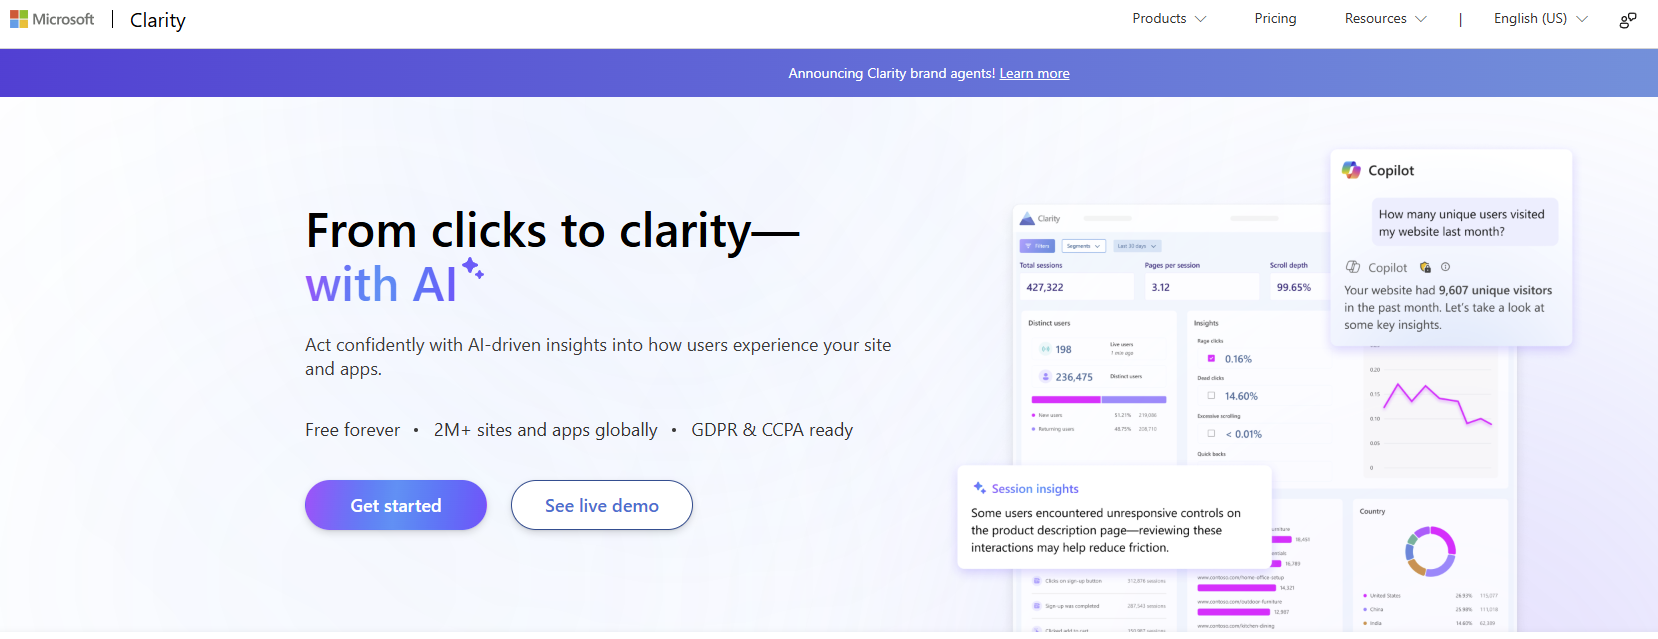Click the China legend row
Viewport: 1658px width, 639px height.
(1430, 609)
